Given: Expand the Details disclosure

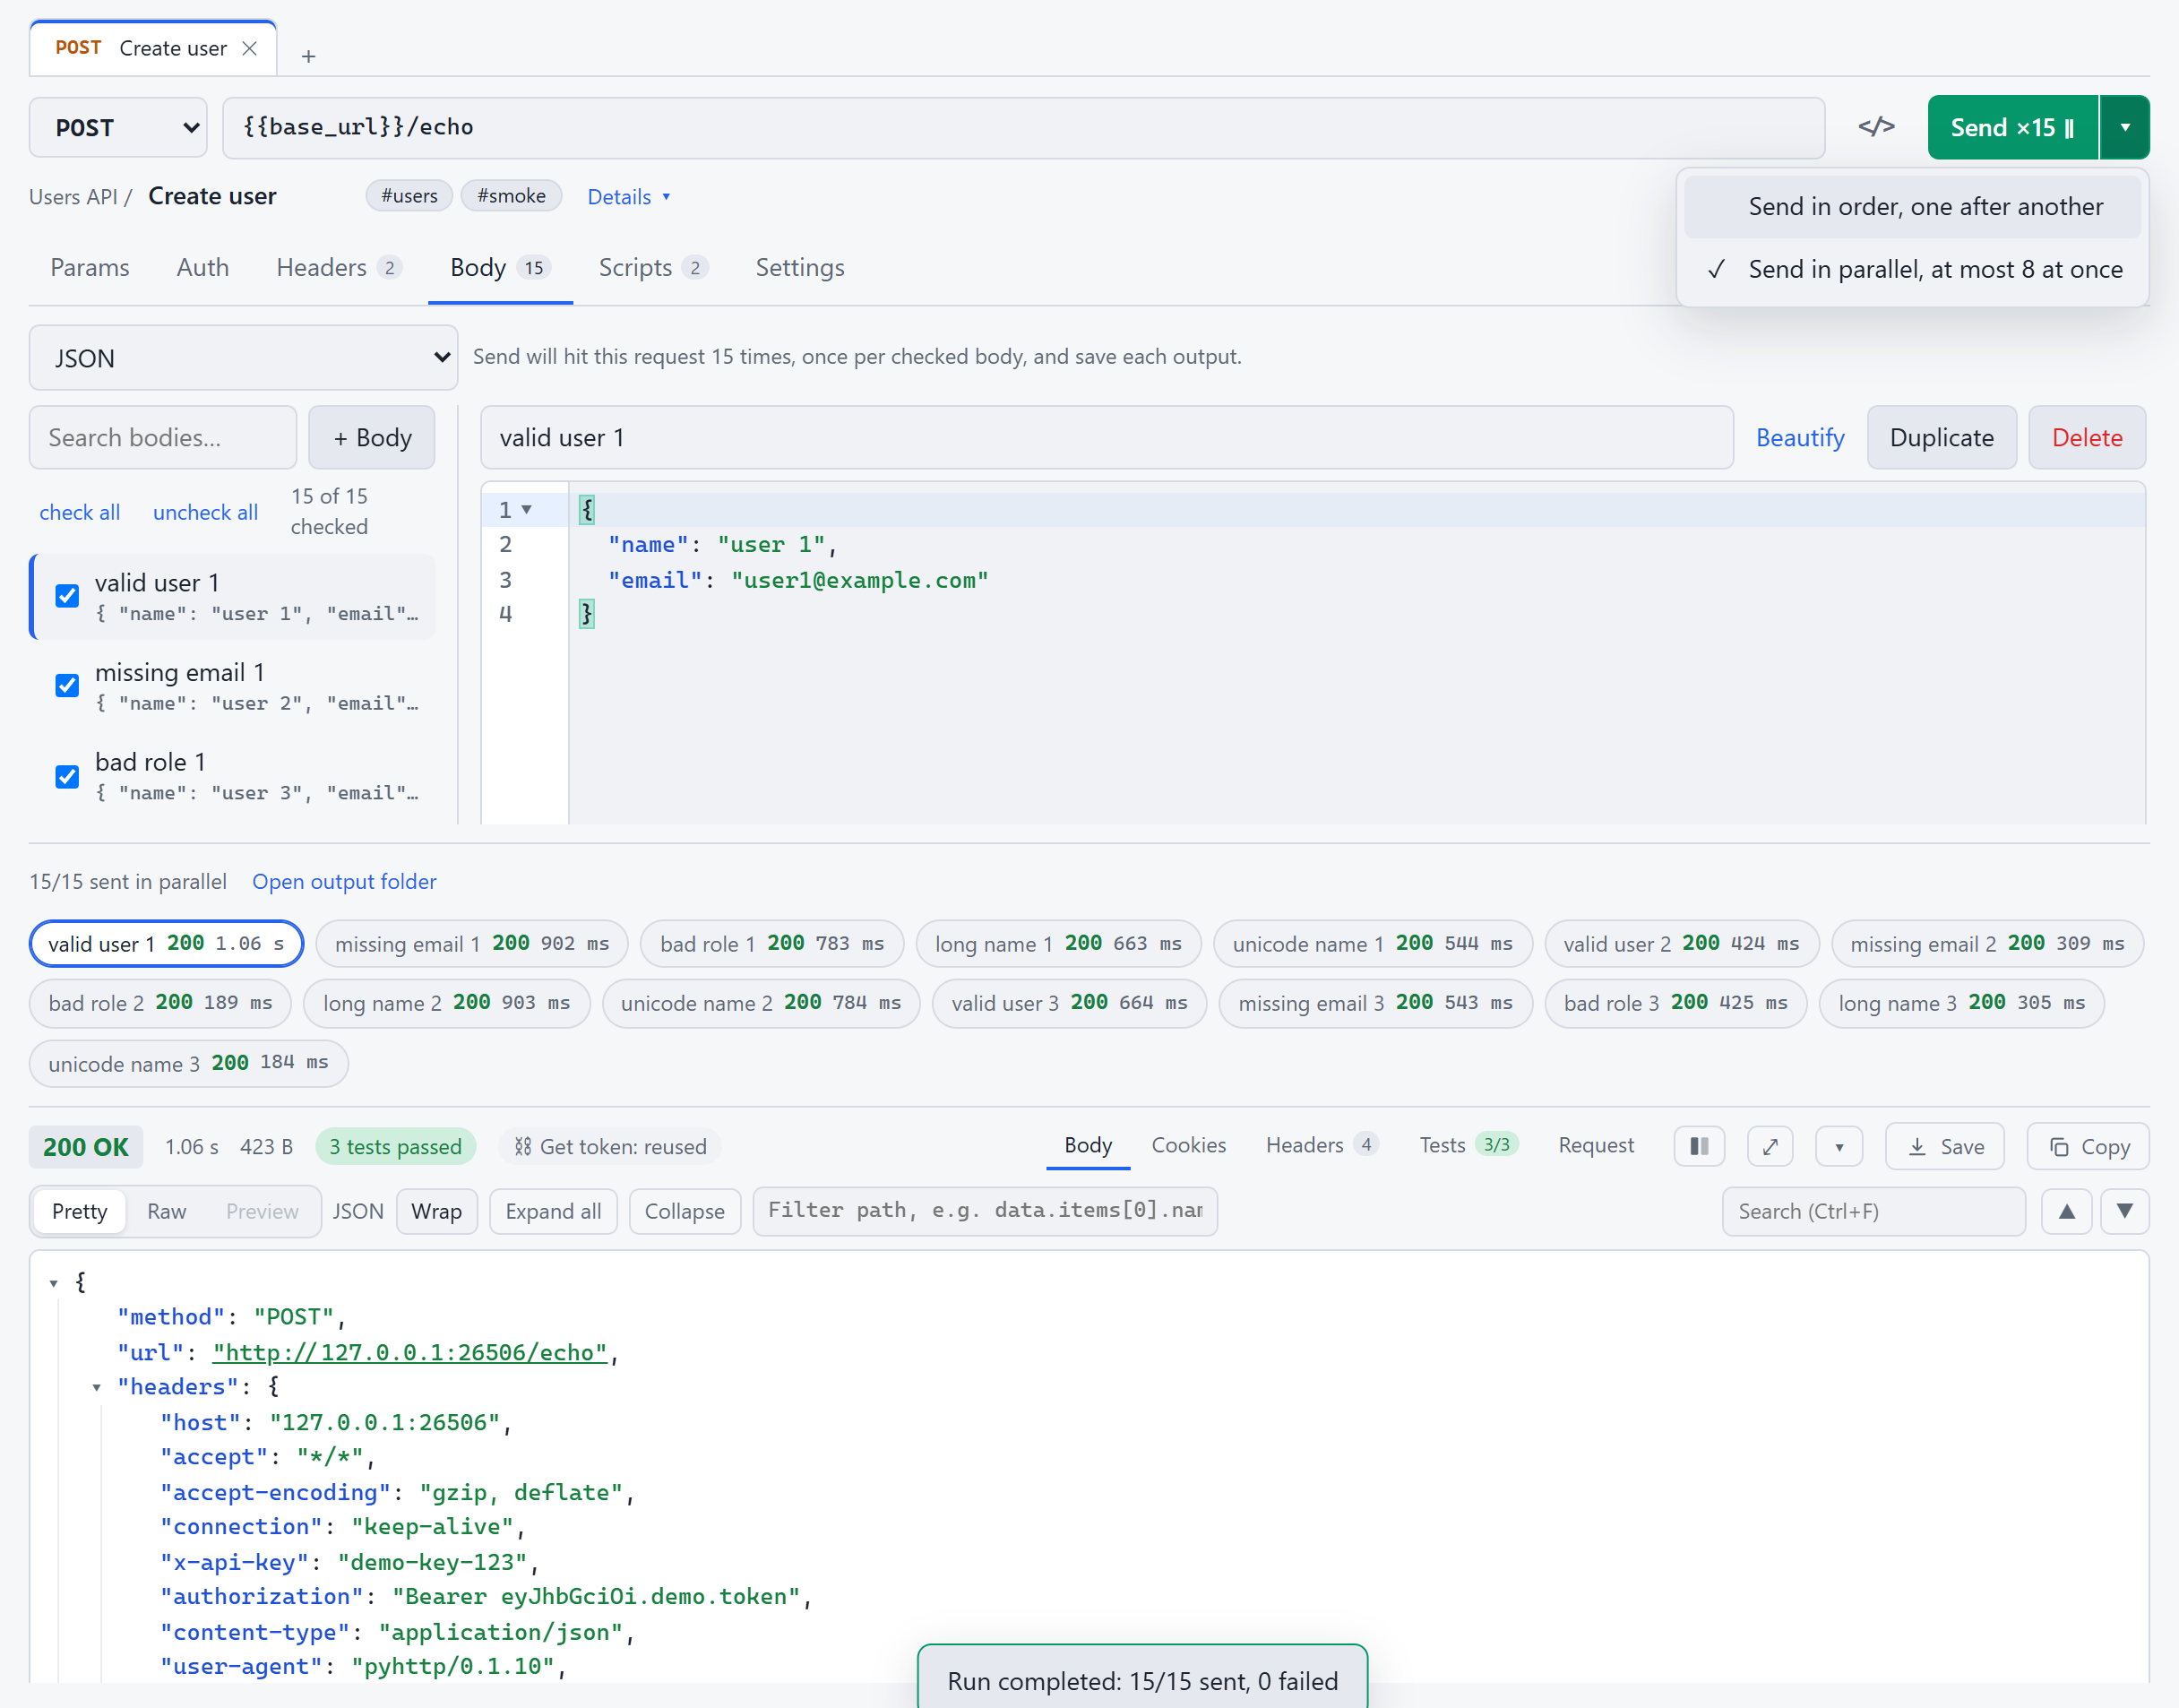Looking at the screenshot, I should point(628,197).
